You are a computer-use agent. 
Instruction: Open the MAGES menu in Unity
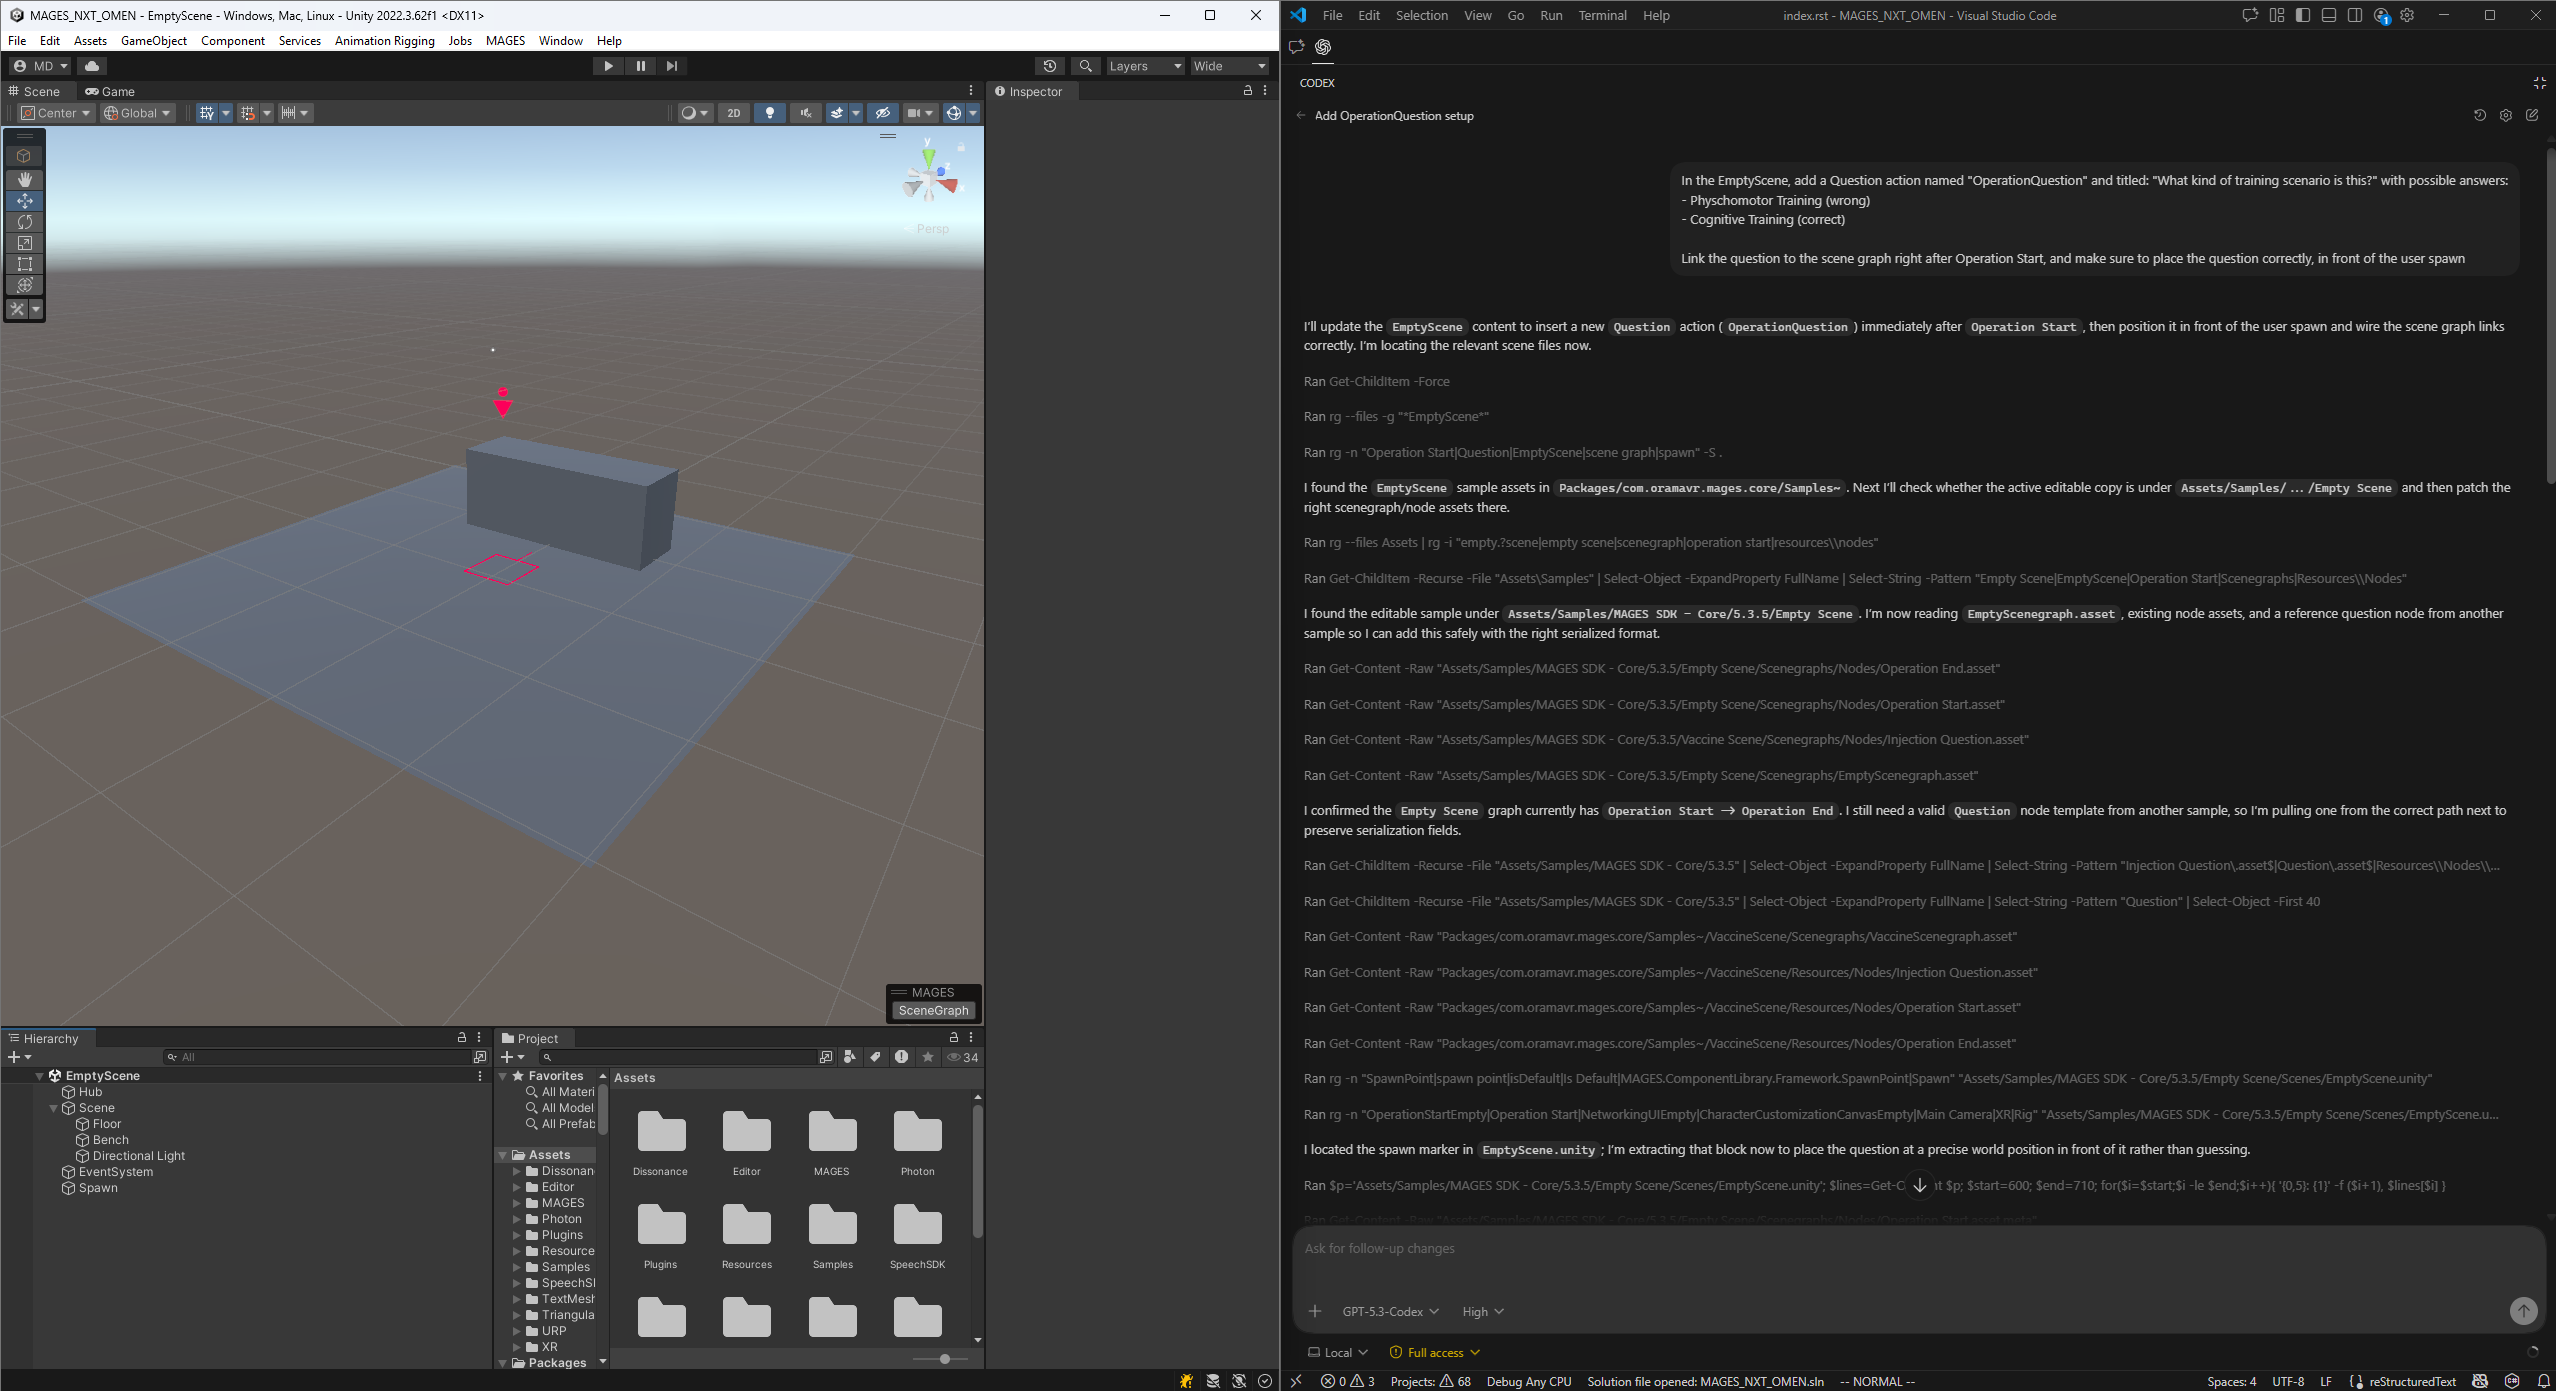[x=505, y=41]
